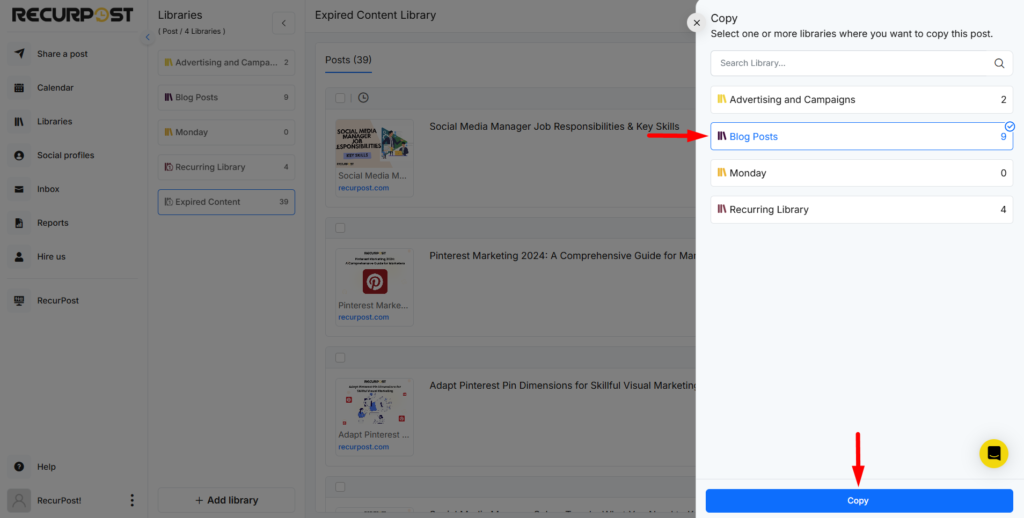Viewport: 1024px width, 518px height.
Task: Close the Copy panel with X
Action: pos(697,23)
